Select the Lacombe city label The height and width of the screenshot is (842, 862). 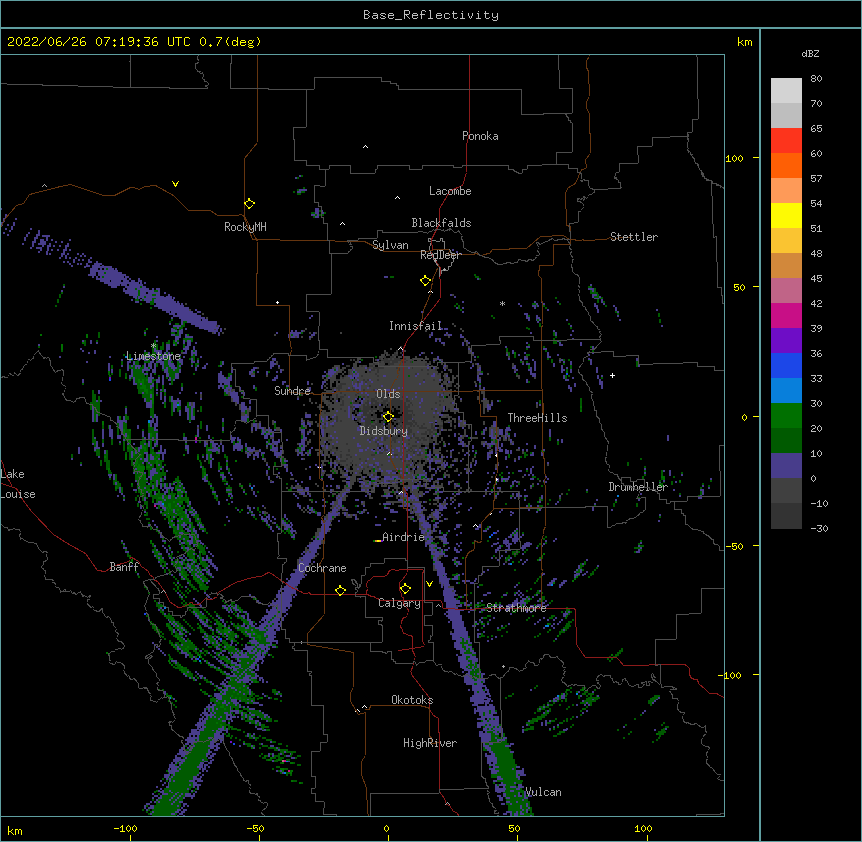pos(450,191)
